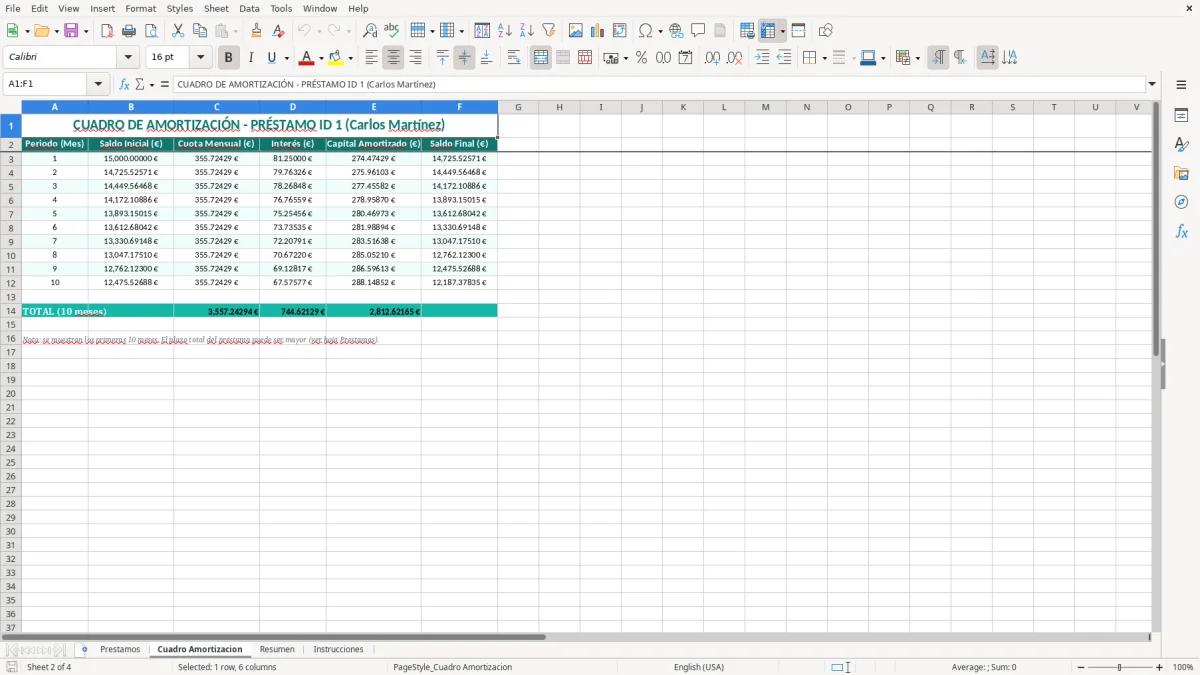
Task: Expand Name Box dropdown
Action: pos(98,85)
